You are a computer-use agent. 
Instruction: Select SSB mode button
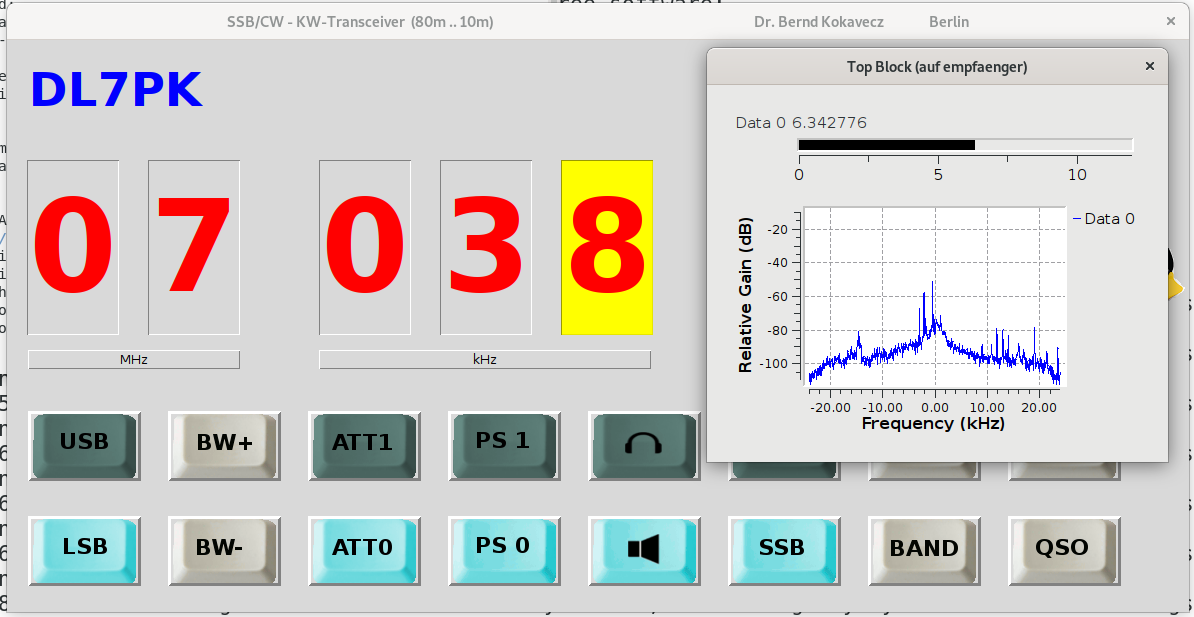782,549
